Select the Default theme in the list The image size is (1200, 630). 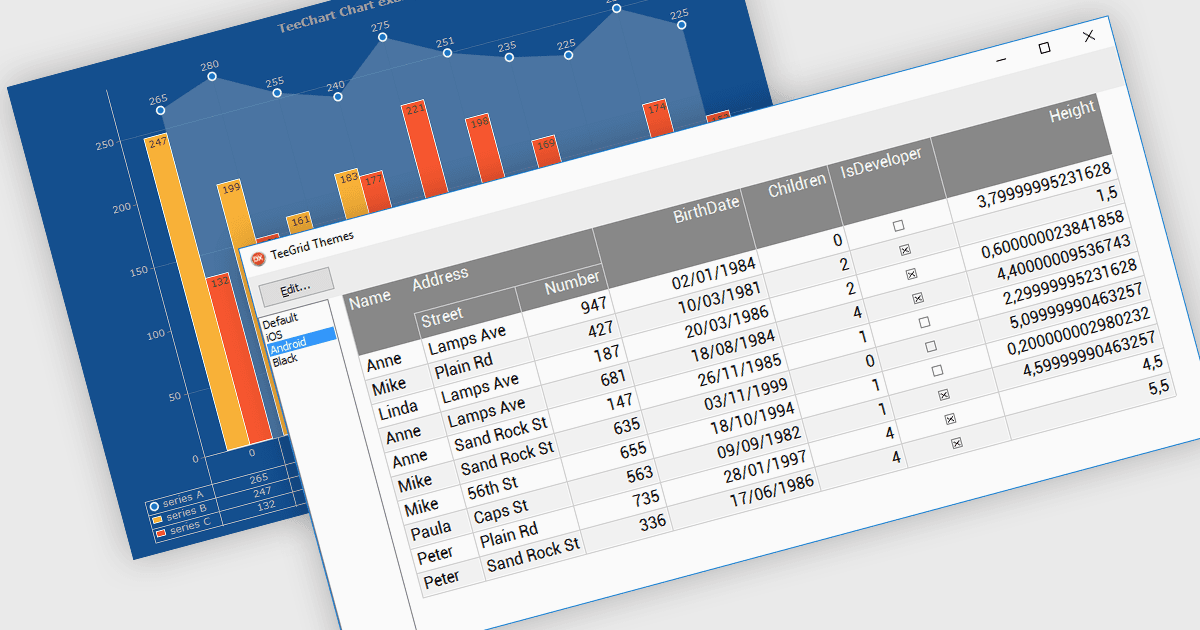tap(281, 321)
